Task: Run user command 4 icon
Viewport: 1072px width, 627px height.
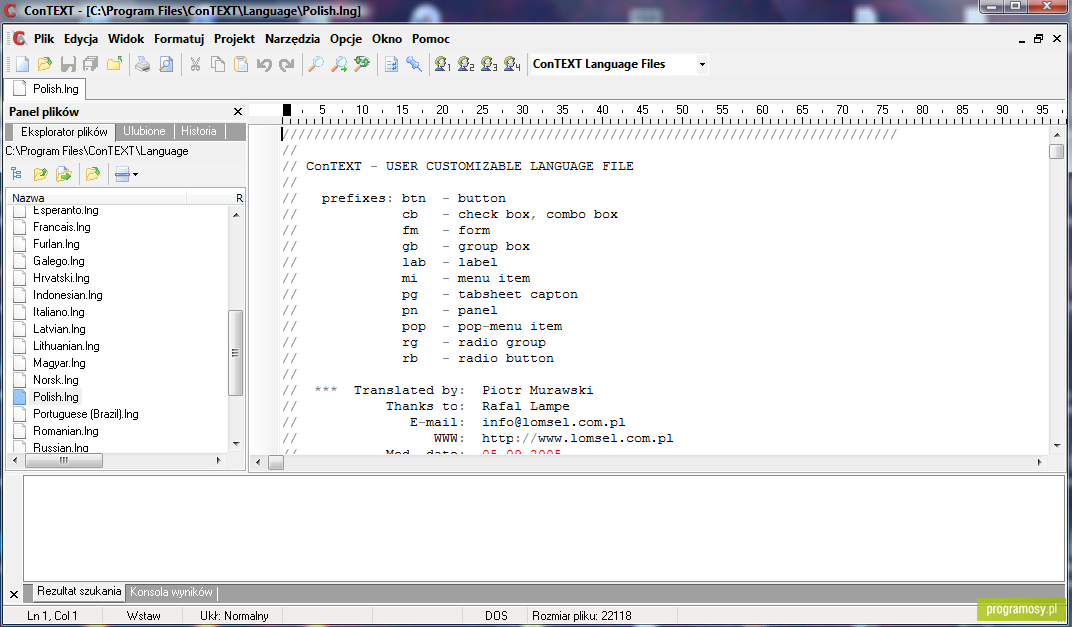Action: pos(512,64)
